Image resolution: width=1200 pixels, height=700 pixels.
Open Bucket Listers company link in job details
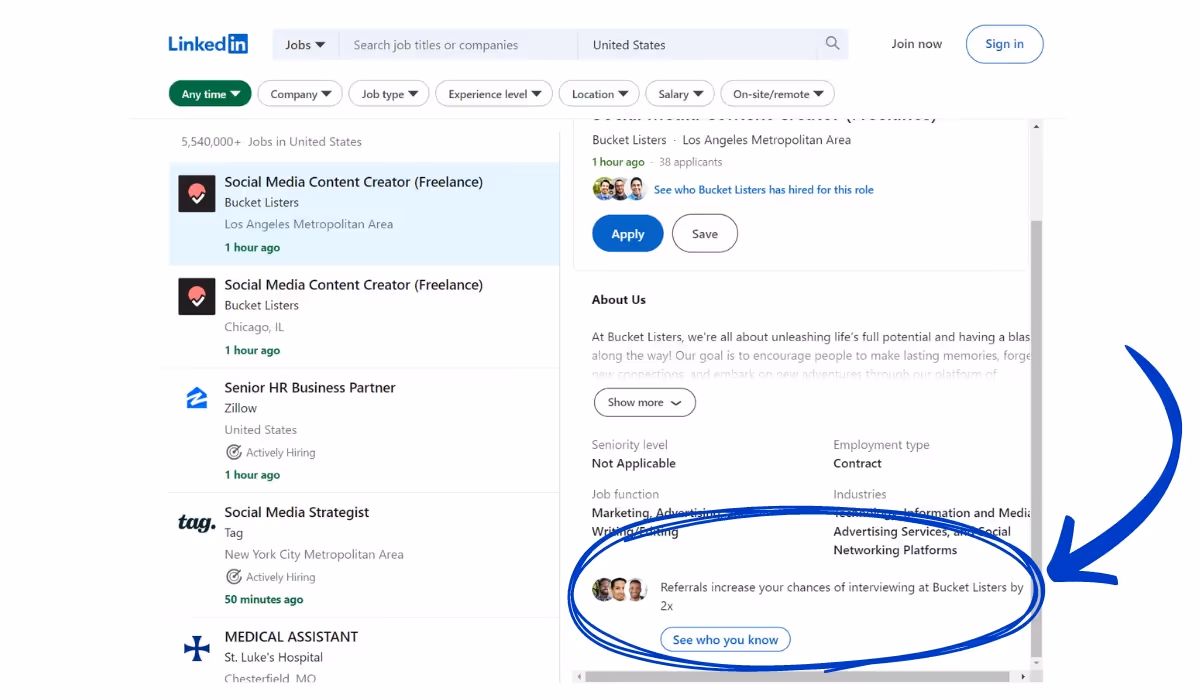click(628, 140)
